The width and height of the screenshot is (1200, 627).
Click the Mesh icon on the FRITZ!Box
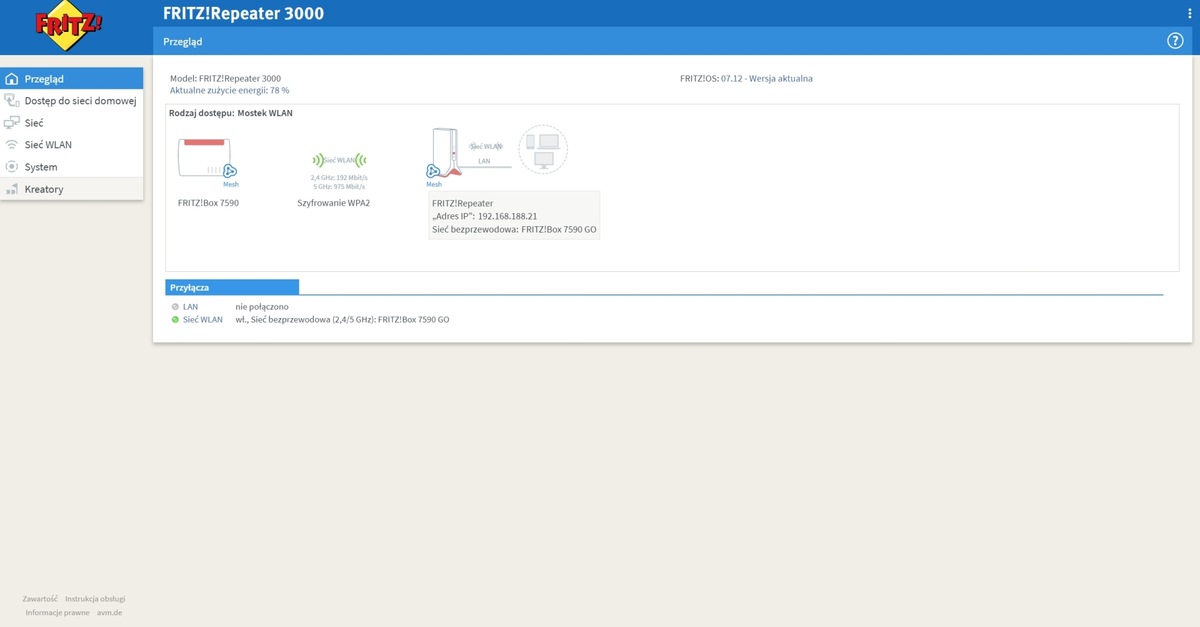(x=229, y=172)
